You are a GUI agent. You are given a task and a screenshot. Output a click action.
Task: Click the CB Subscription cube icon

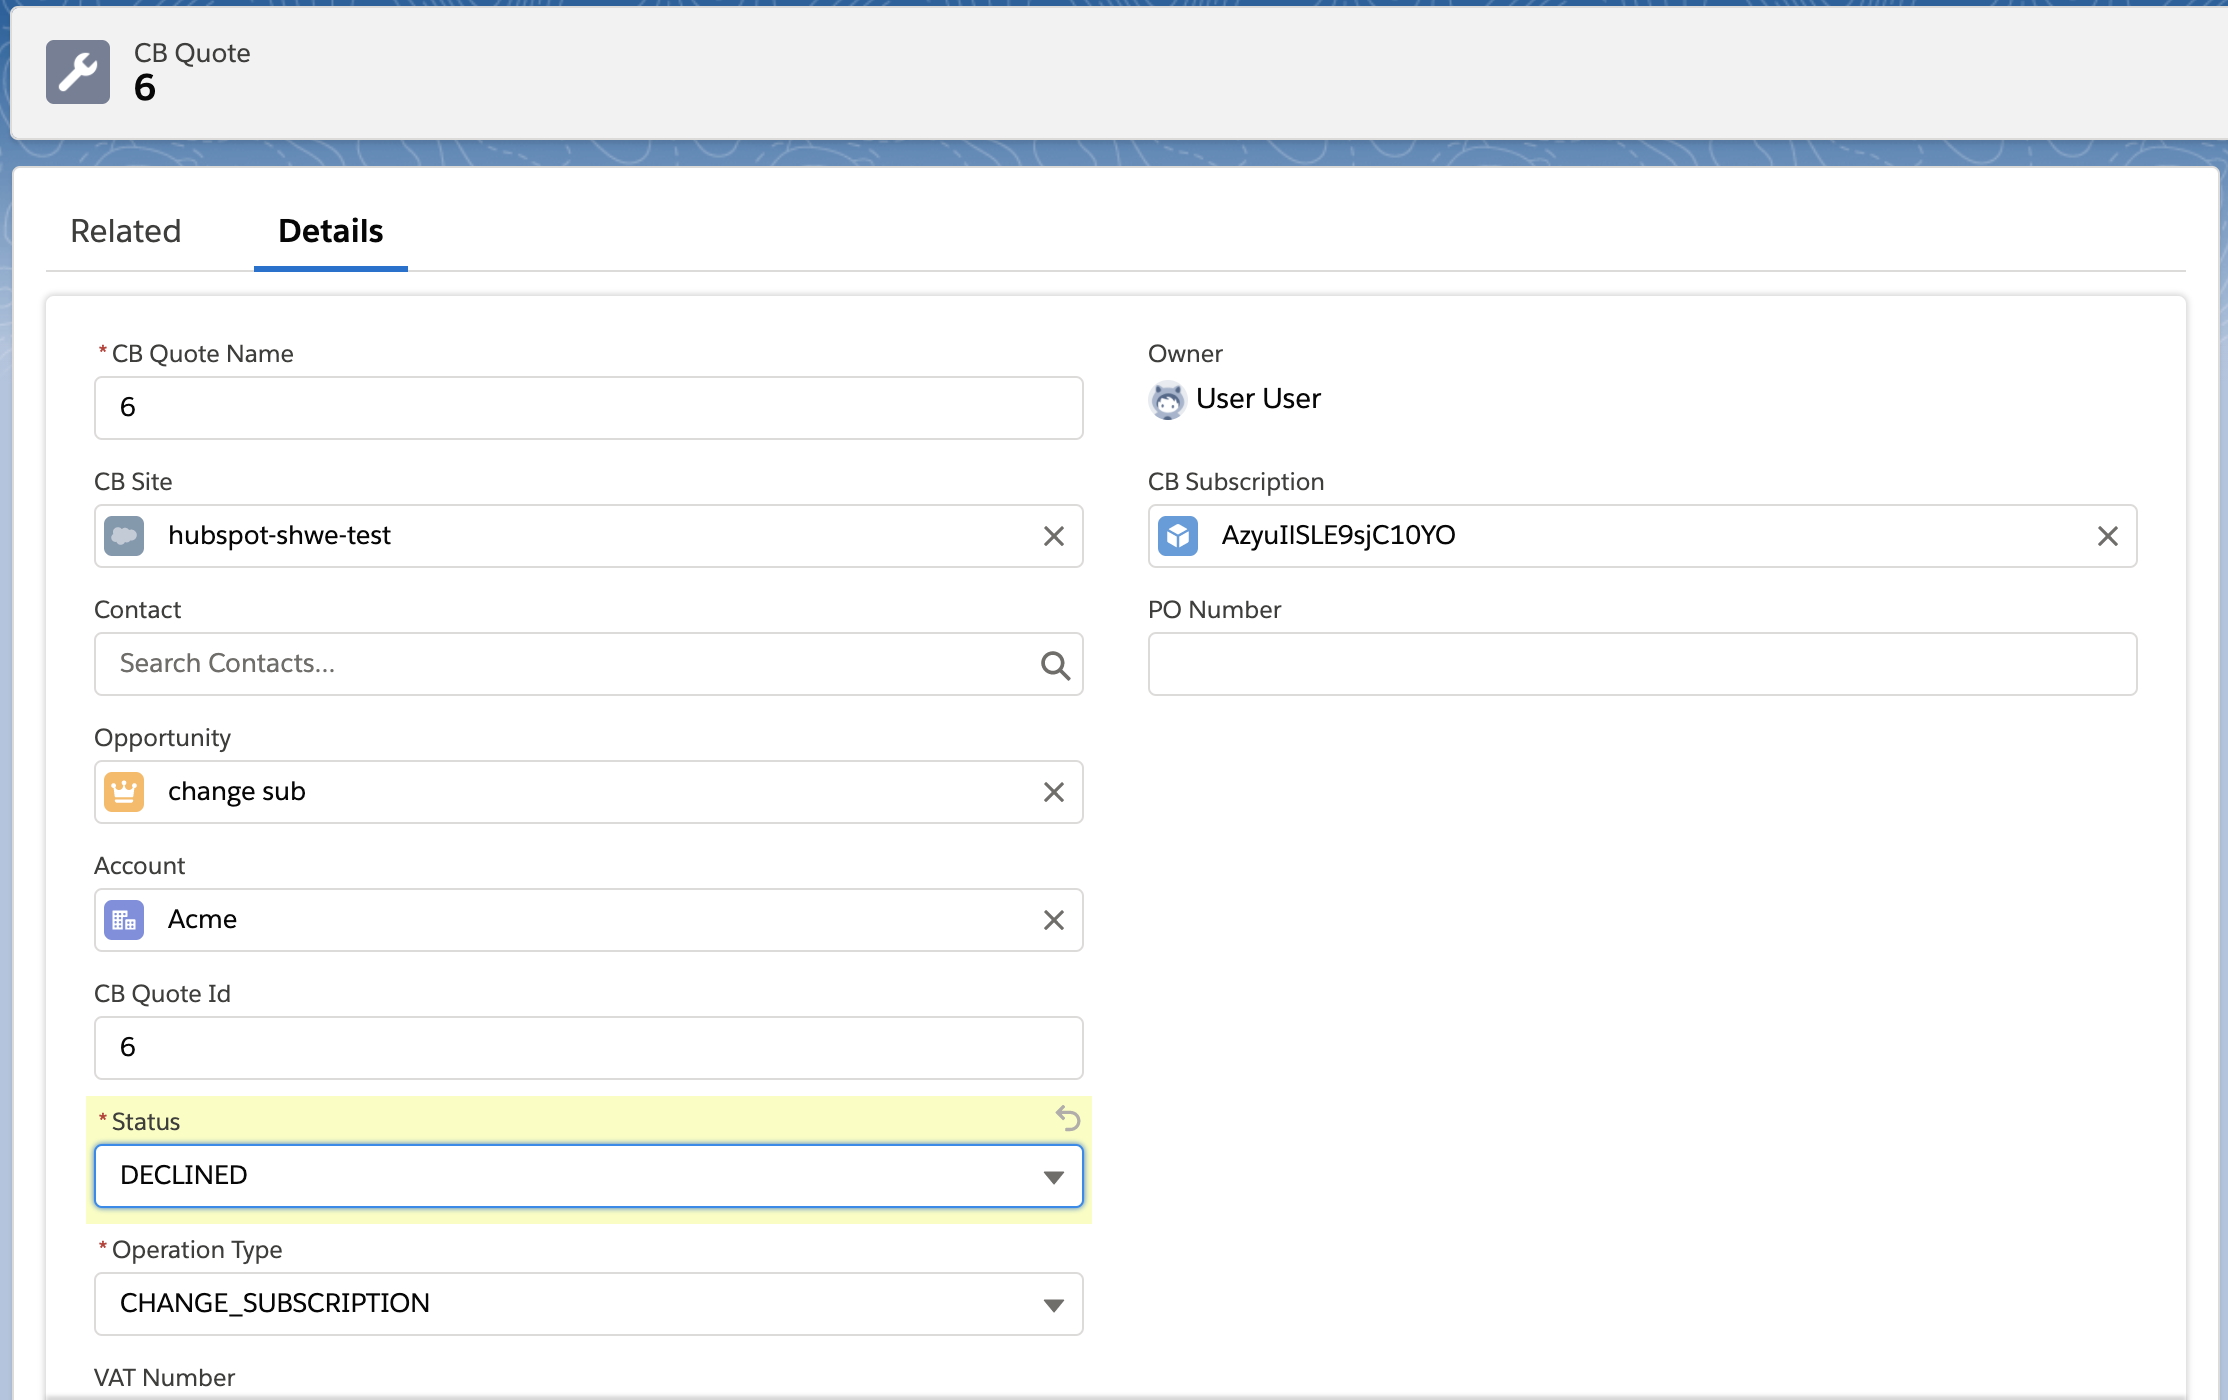tap(1178, 536)
